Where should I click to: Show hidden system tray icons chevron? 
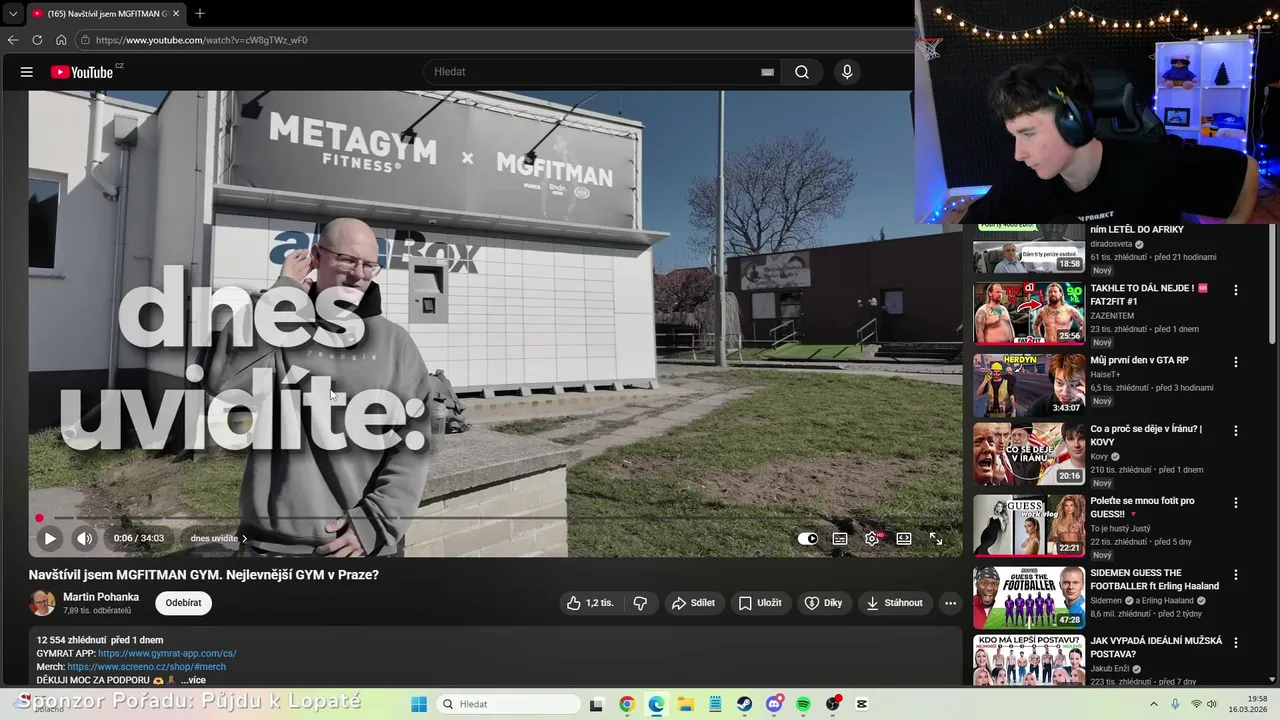coord(1153,704)
